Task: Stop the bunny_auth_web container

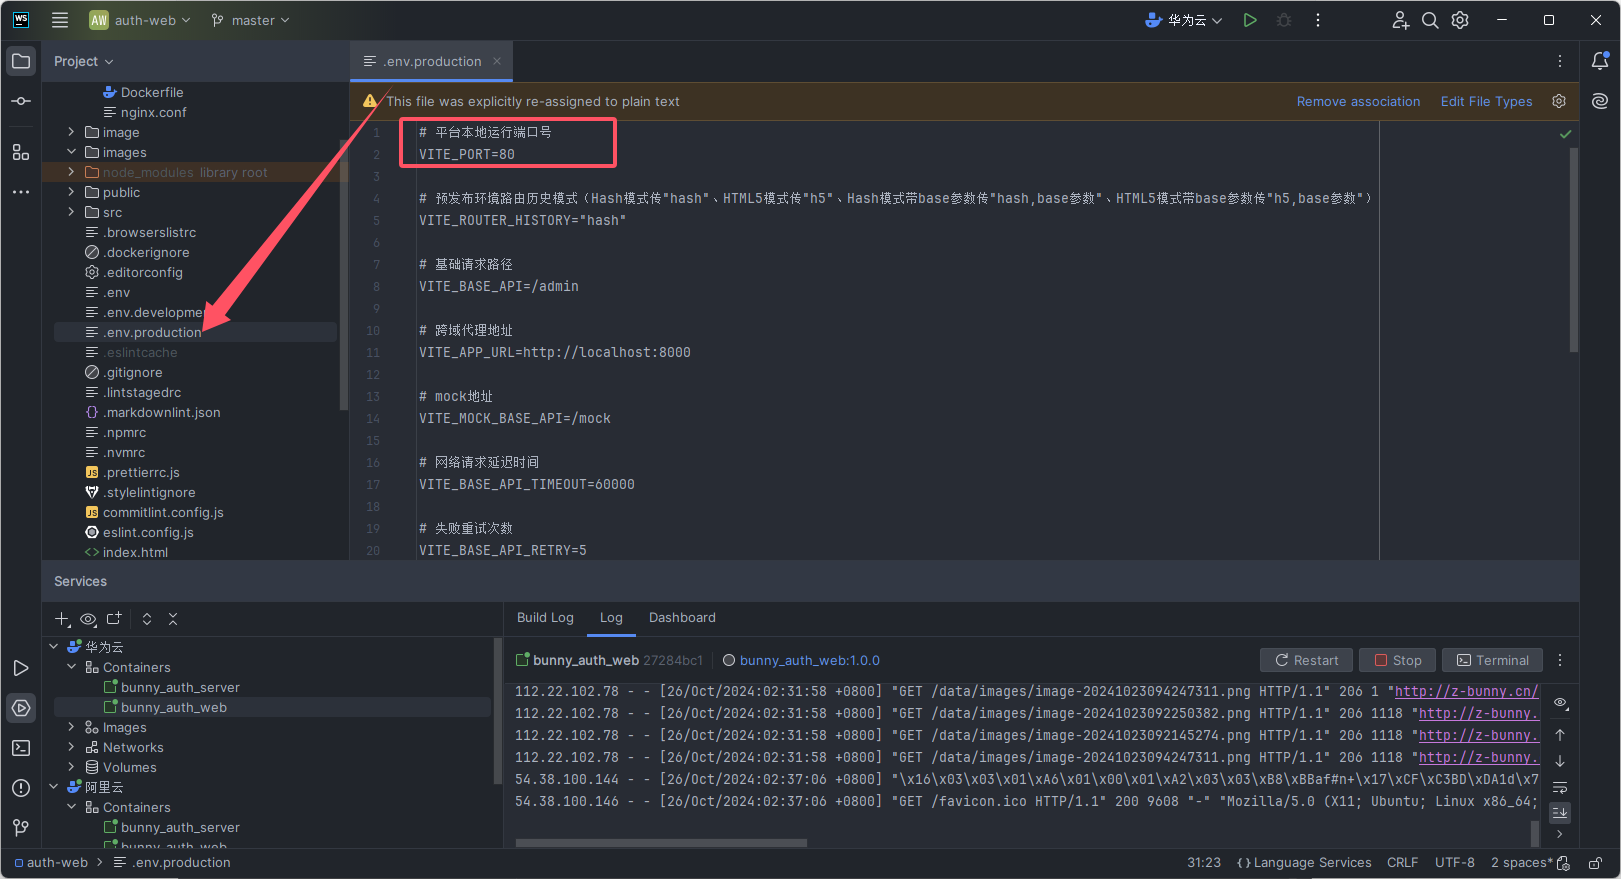Action: point(1398,660)
